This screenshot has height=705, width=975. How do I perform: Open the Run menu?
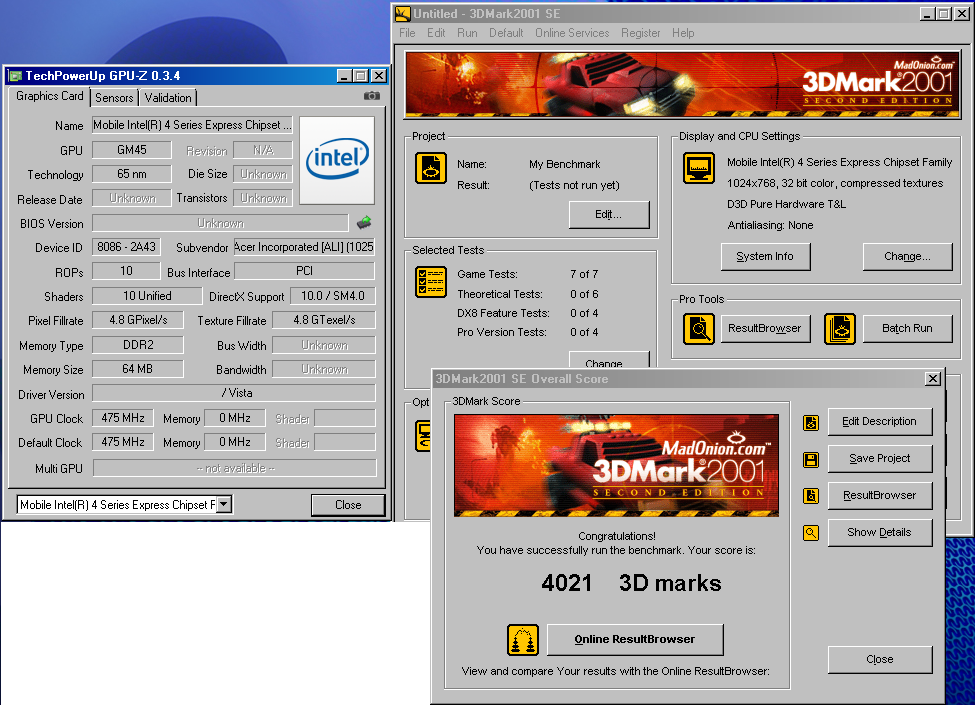467,33
